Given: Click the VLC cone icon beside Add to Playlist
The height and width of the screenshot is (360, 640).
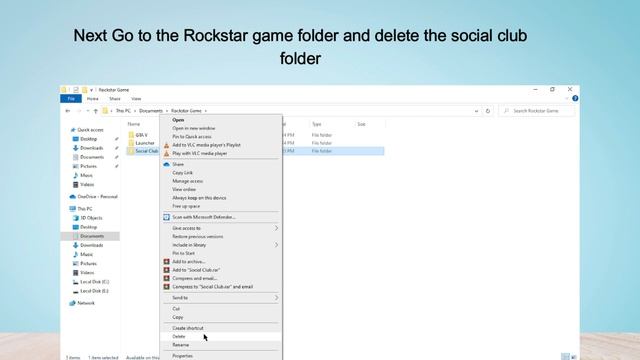Looking at the screenshot, I should [x=167, y=145].
